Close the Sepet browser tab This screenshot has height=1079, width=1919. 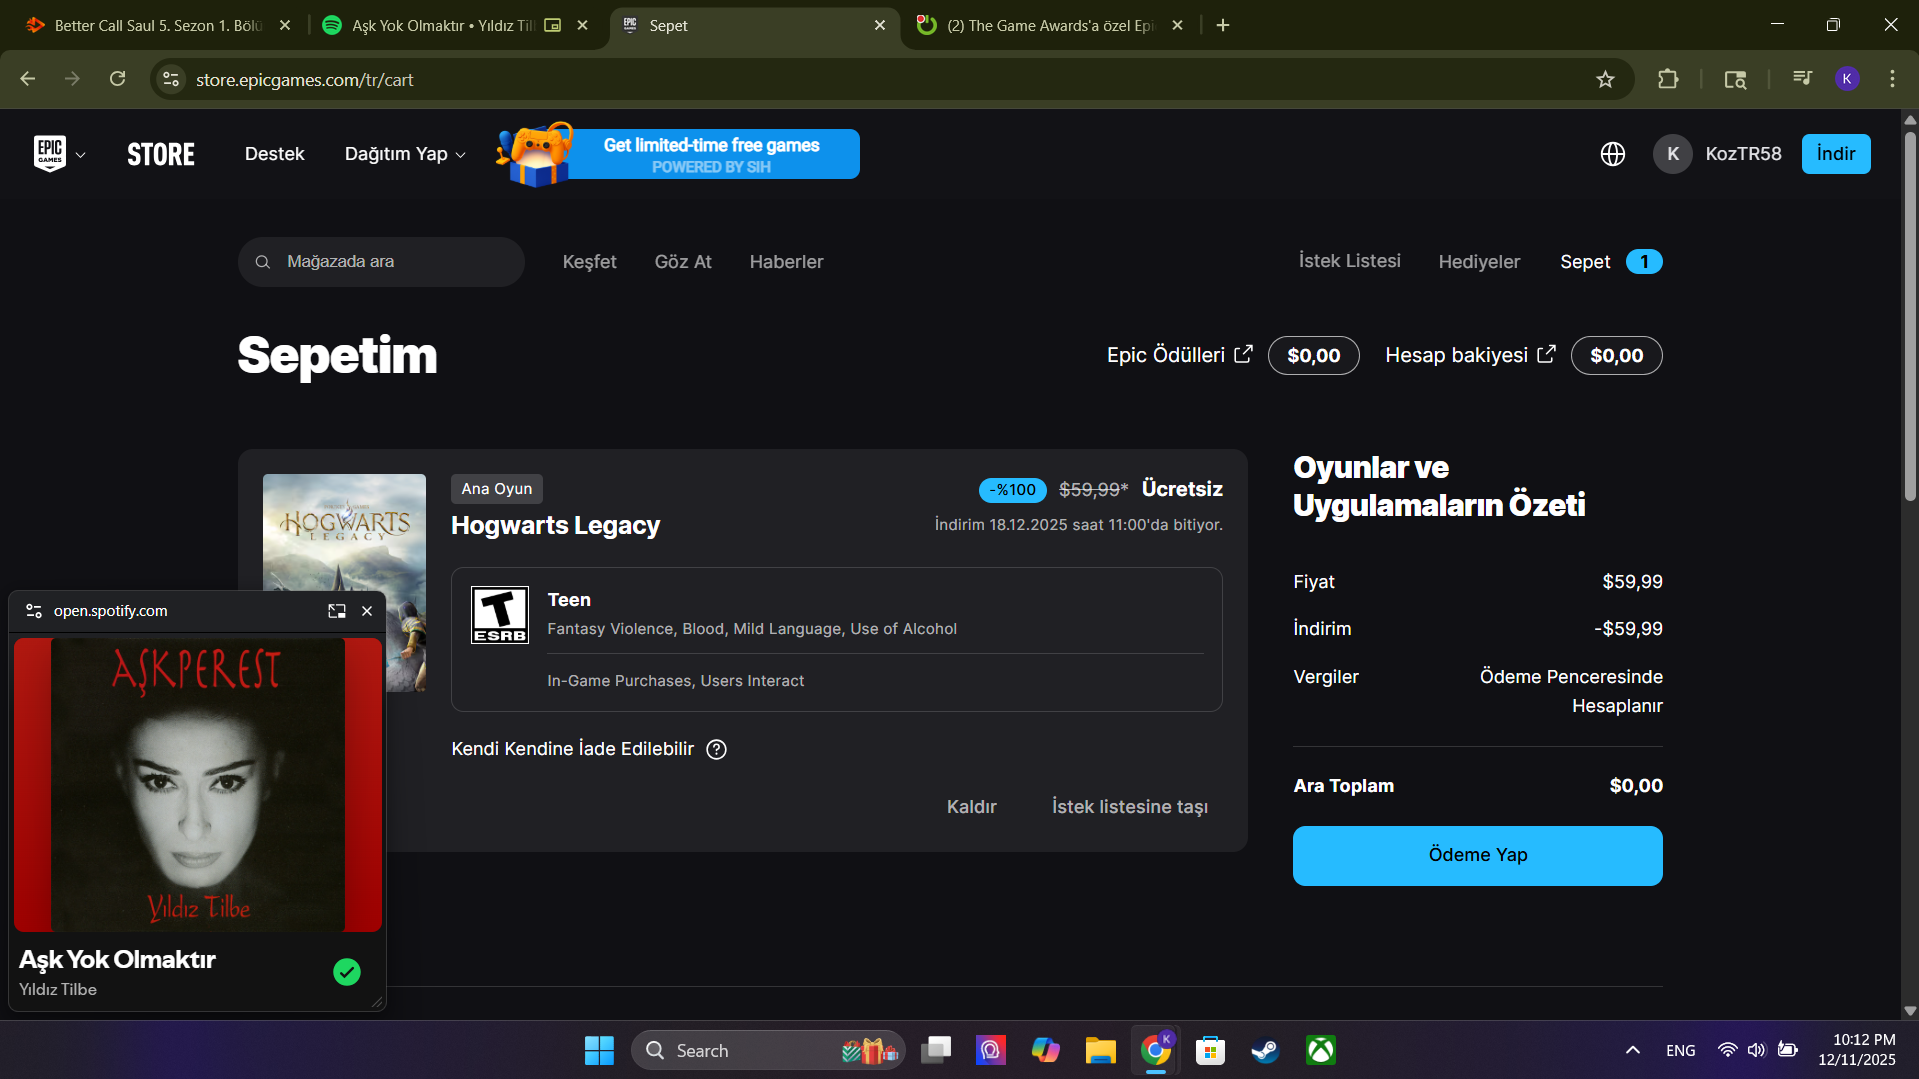[880, 25]
